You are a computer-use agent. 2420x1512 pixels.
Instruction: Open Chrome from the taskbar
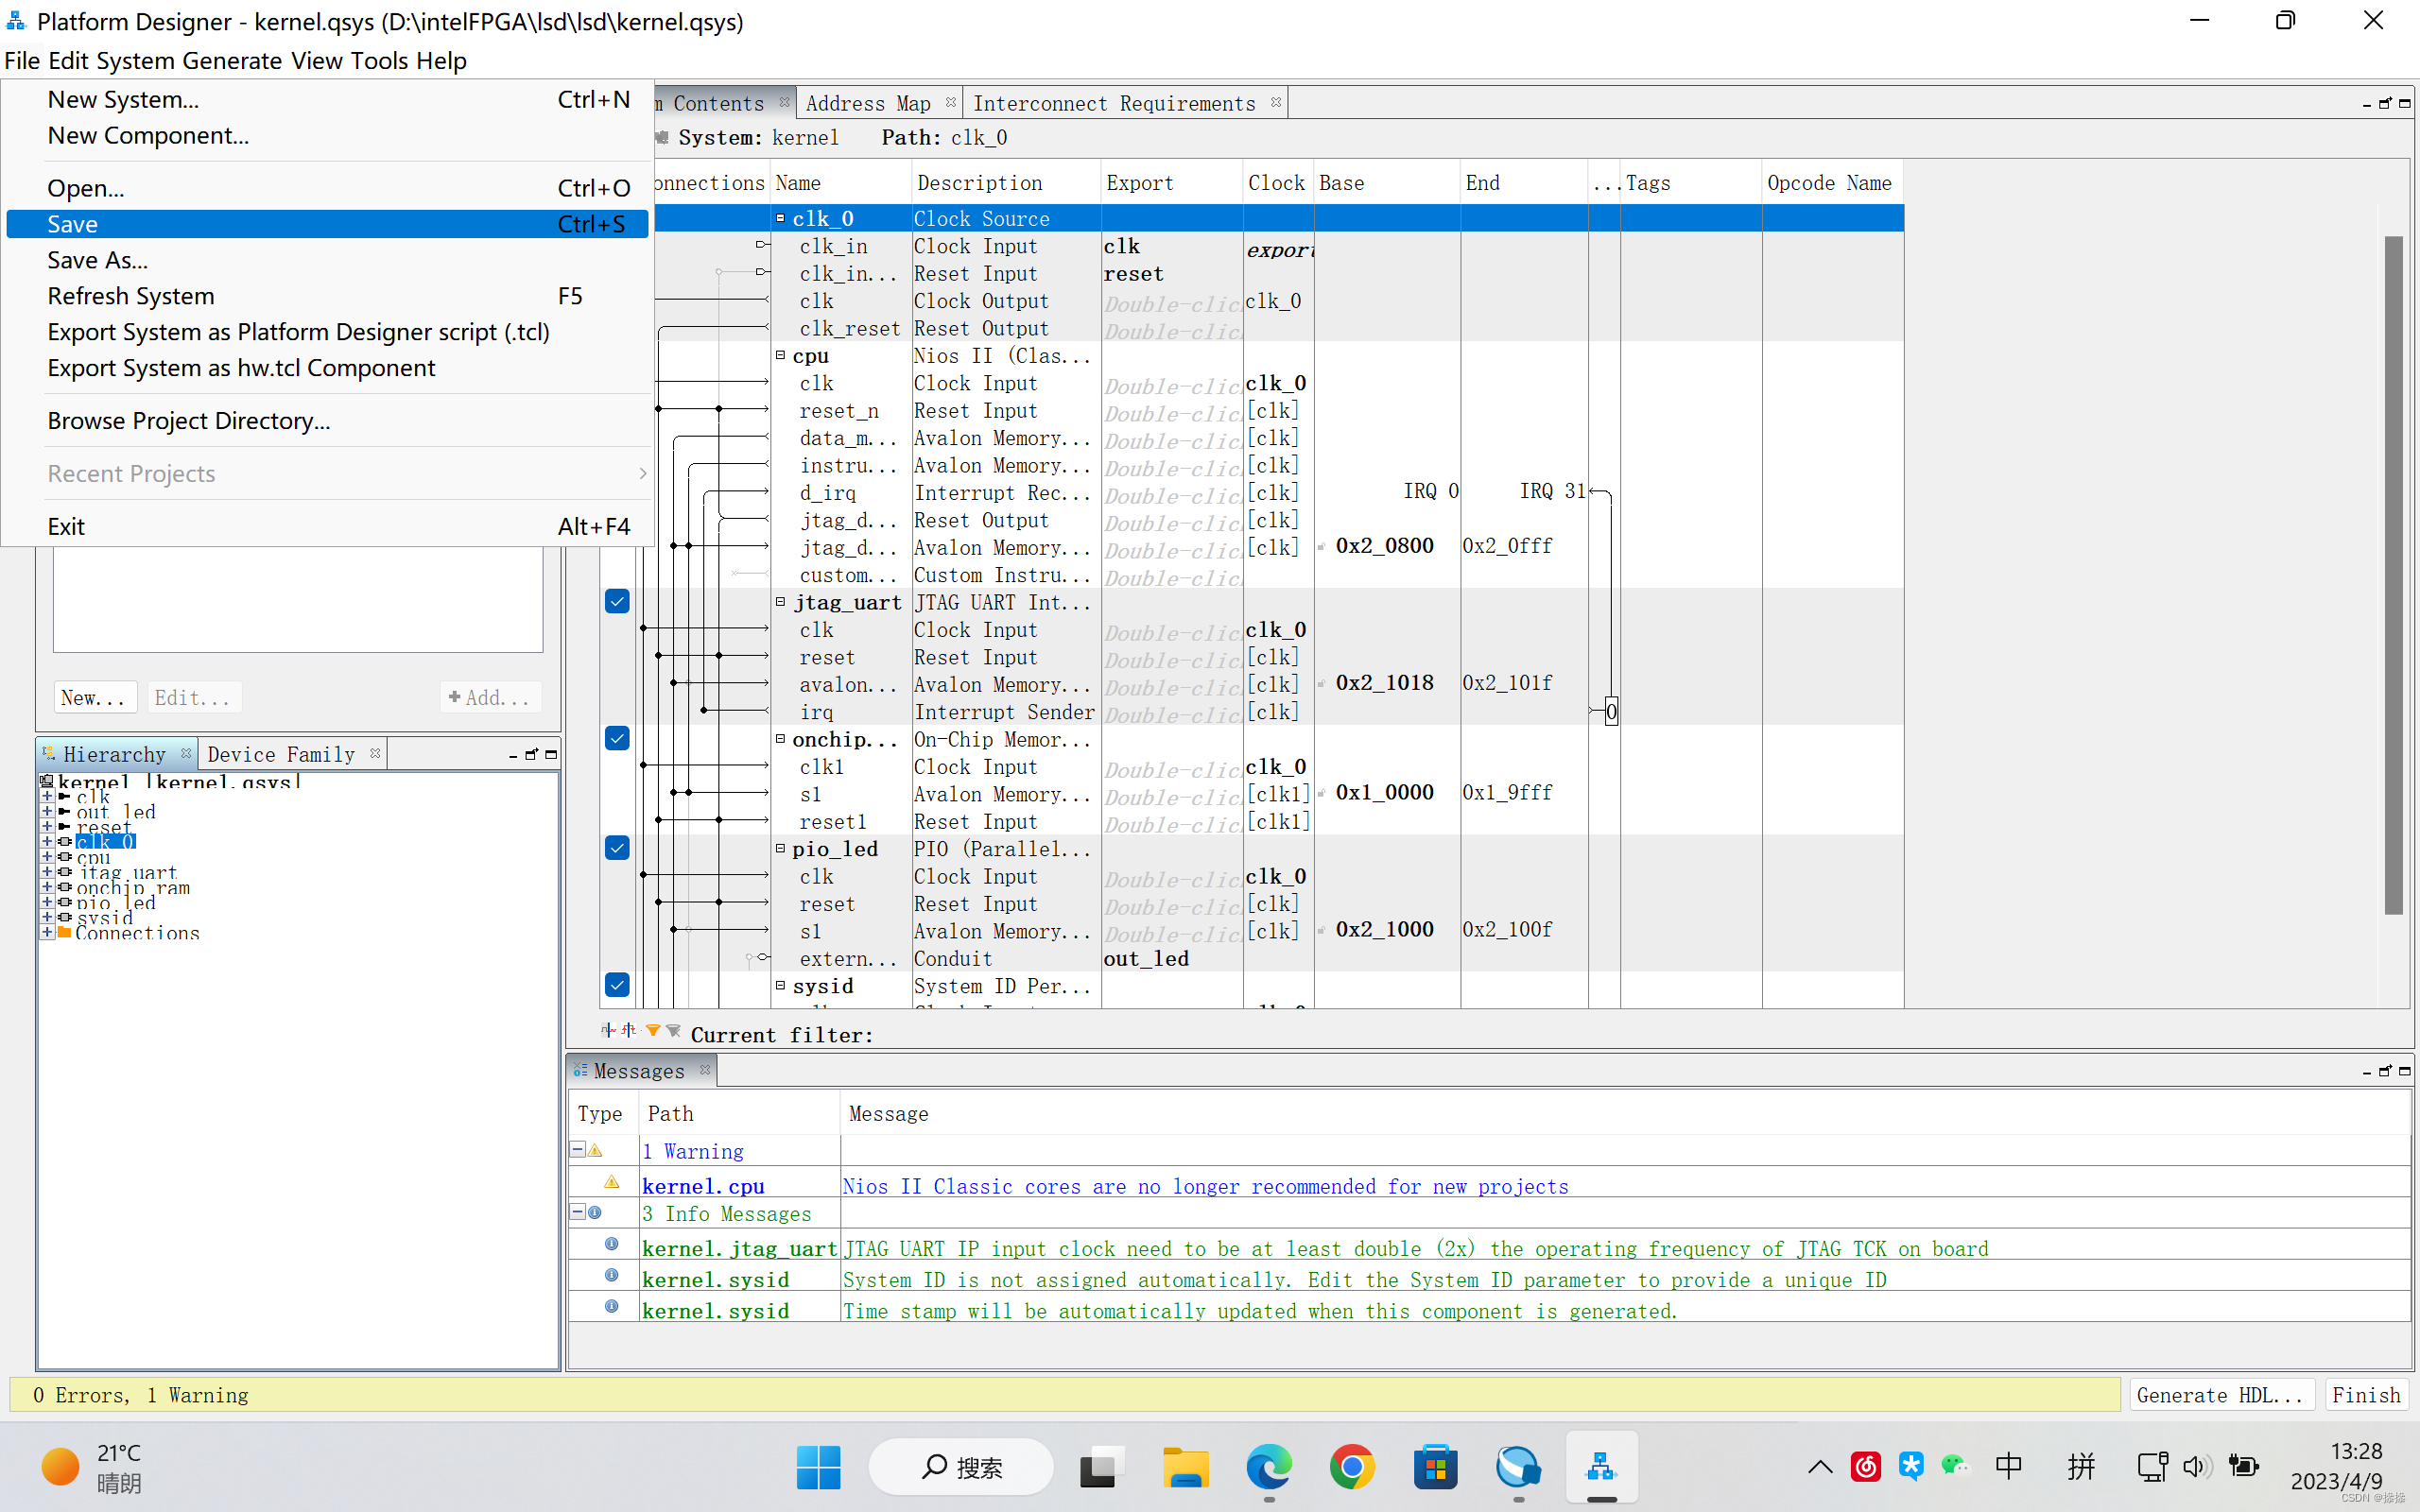coord(1351,1467)
